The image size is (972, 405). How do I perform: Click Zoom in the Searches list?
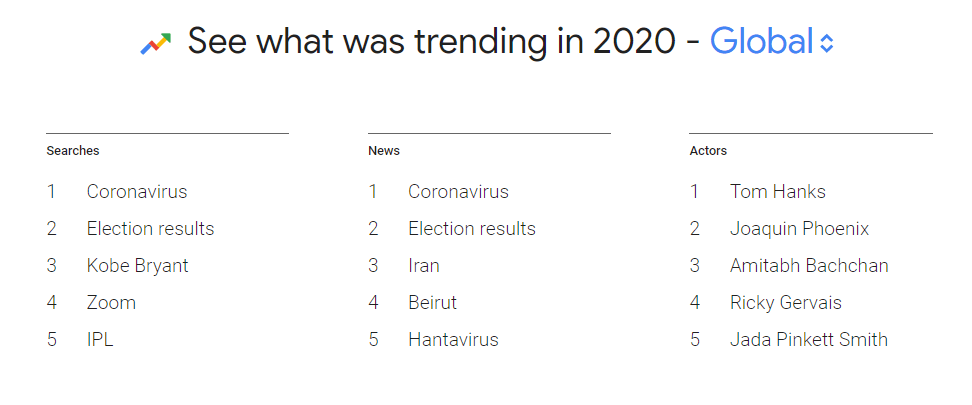(111, 303)
